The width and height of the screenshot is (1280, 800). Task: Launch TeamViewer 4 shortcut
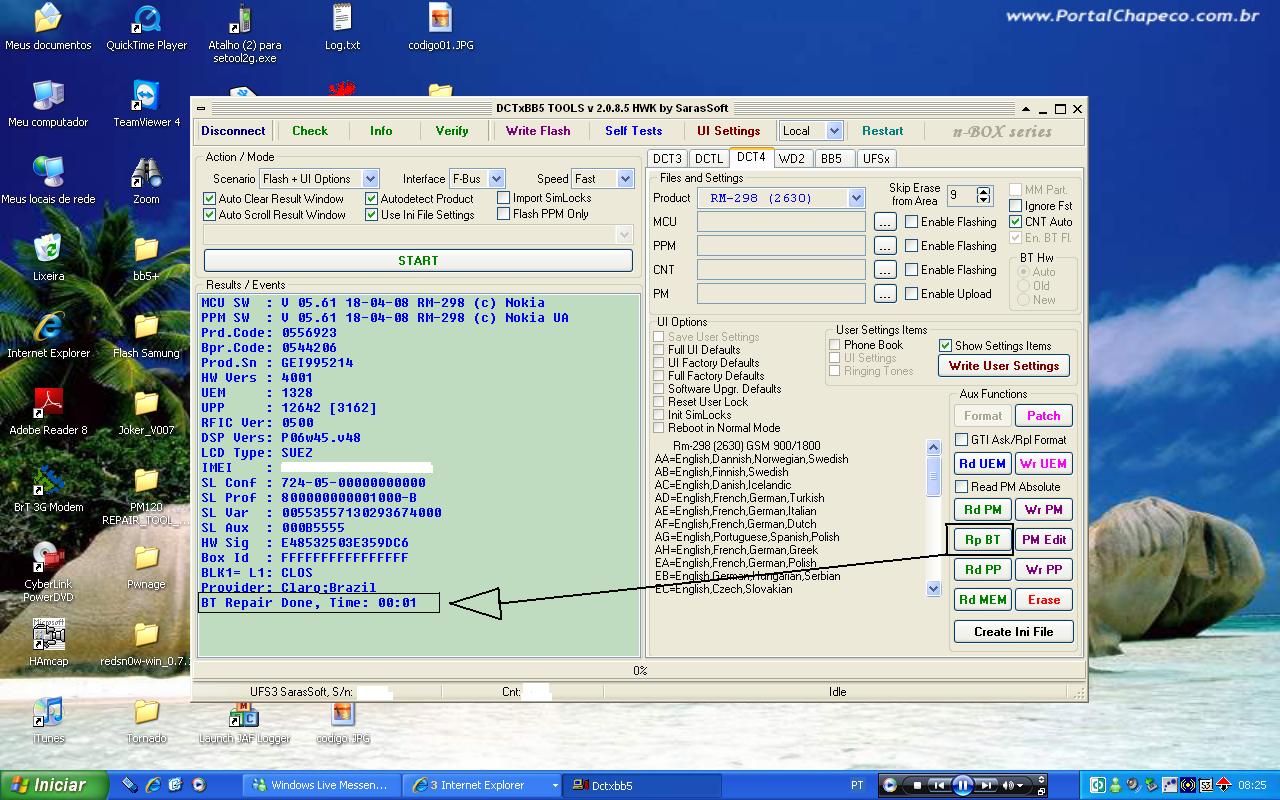tap(147, 104)
